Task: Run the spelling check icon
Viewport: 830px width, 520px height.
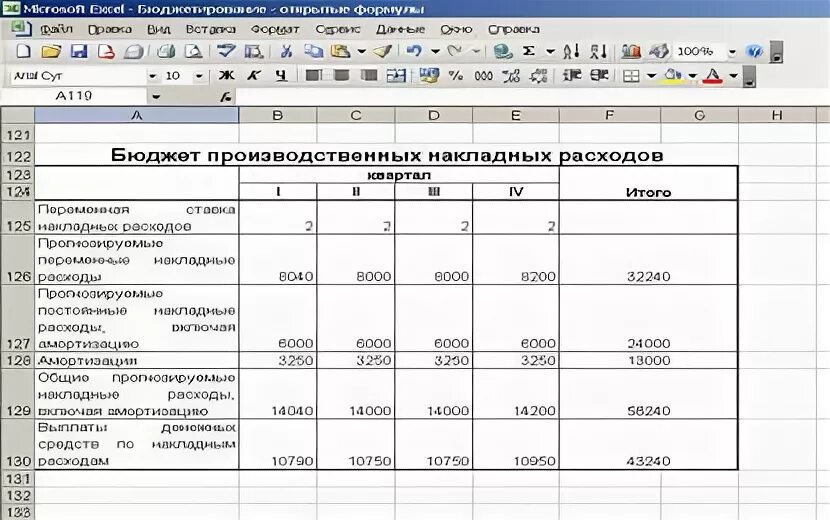Action: 226,51
